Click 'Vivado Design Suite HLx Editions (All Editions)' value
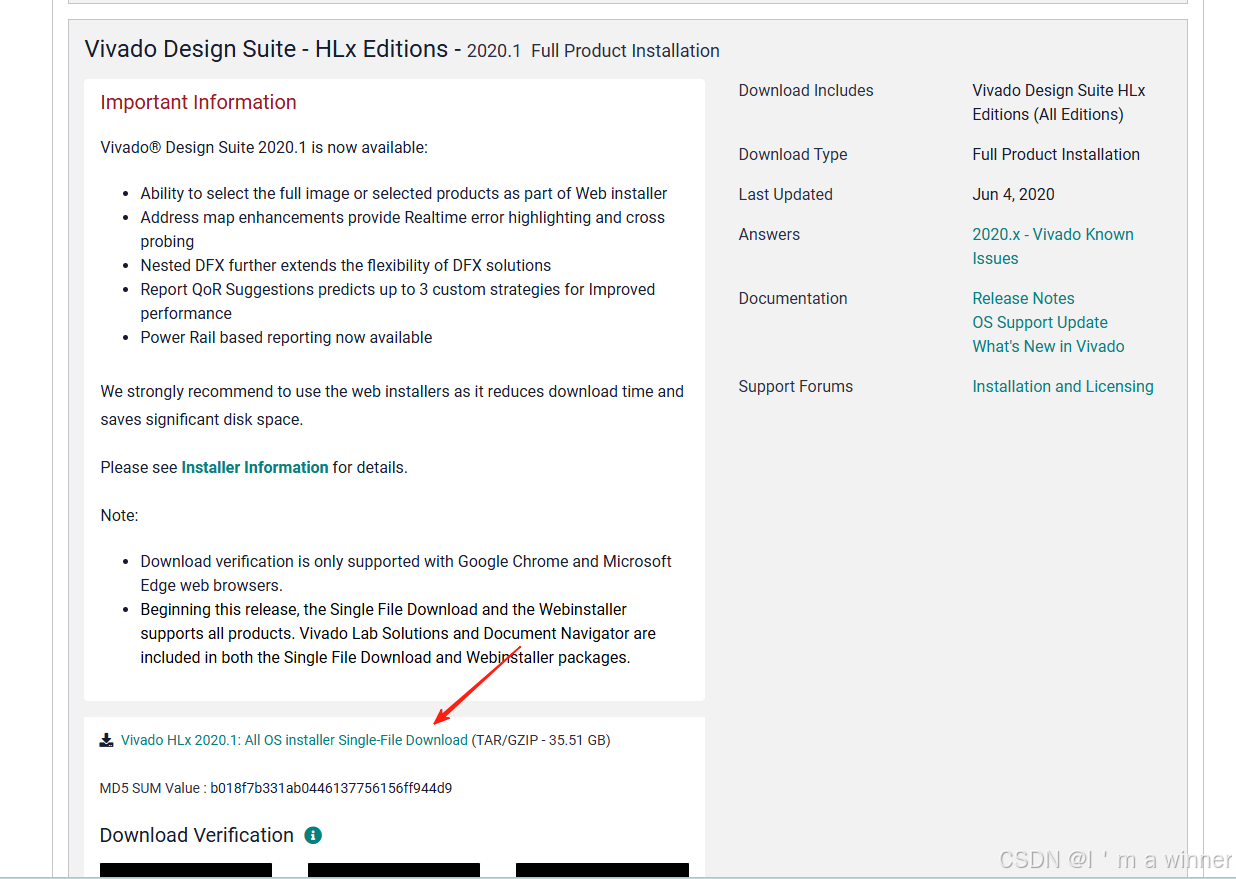 (x=1059, y=102)
